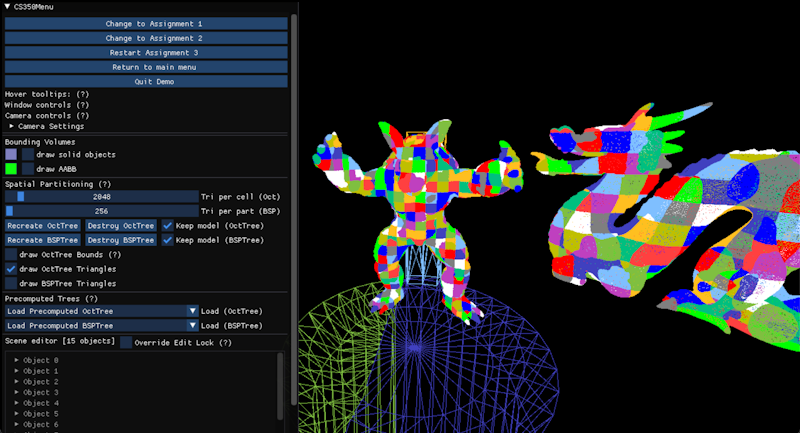Click the scene editor list scrollbar

click(280, 386)
